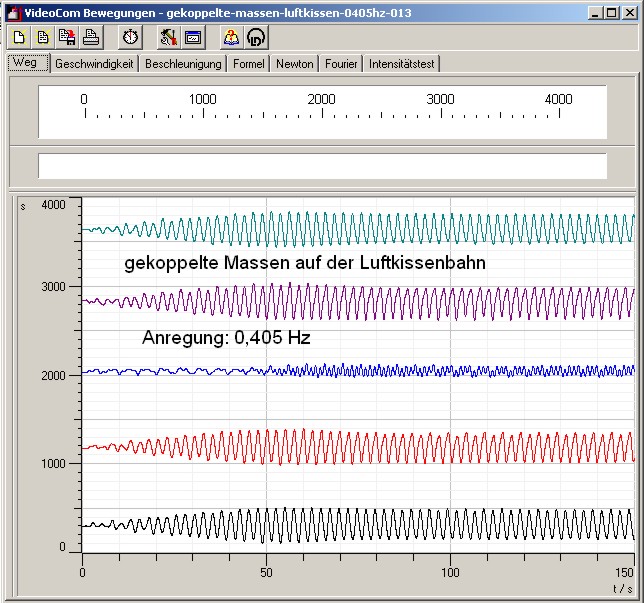Screen dimensions: 644x603
Task: Open the Newton tab
Action: click(x=295, y=64)
